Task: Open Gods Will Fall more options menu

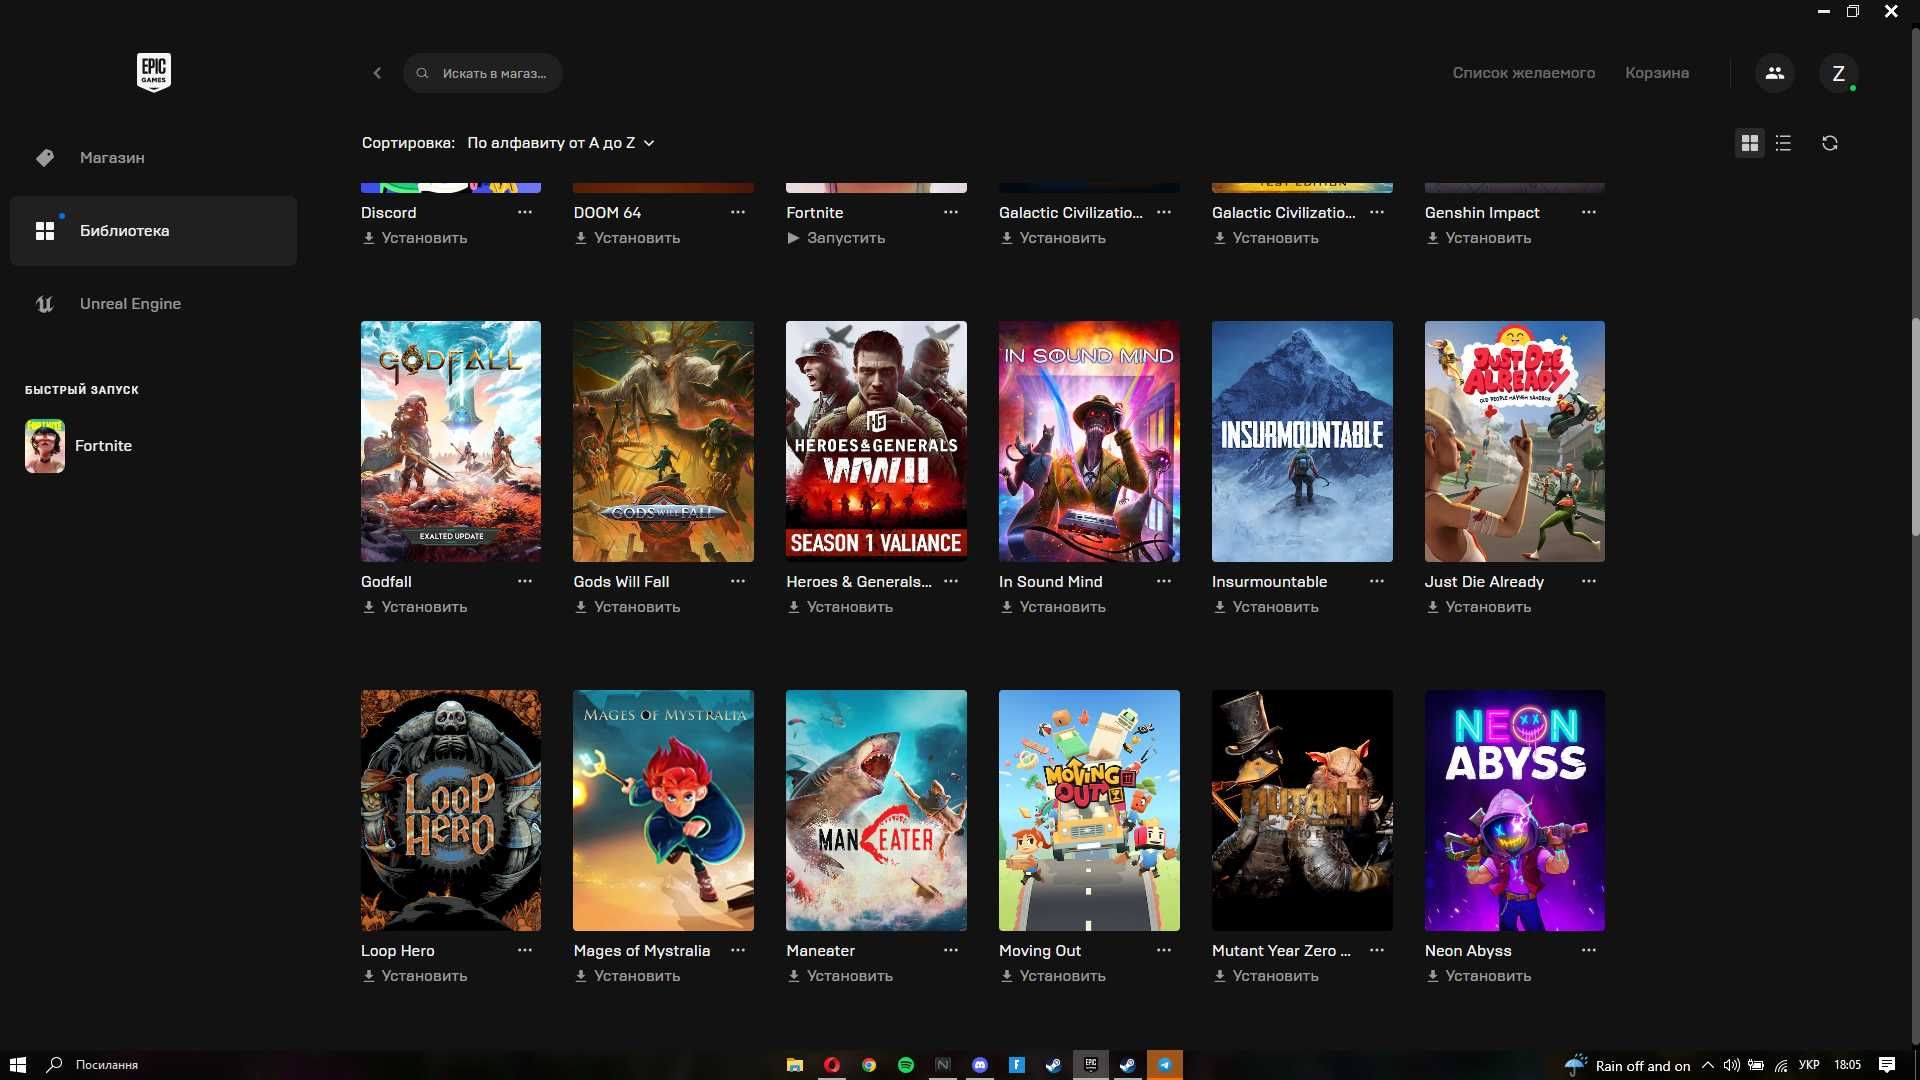Action: pos(738,581)
